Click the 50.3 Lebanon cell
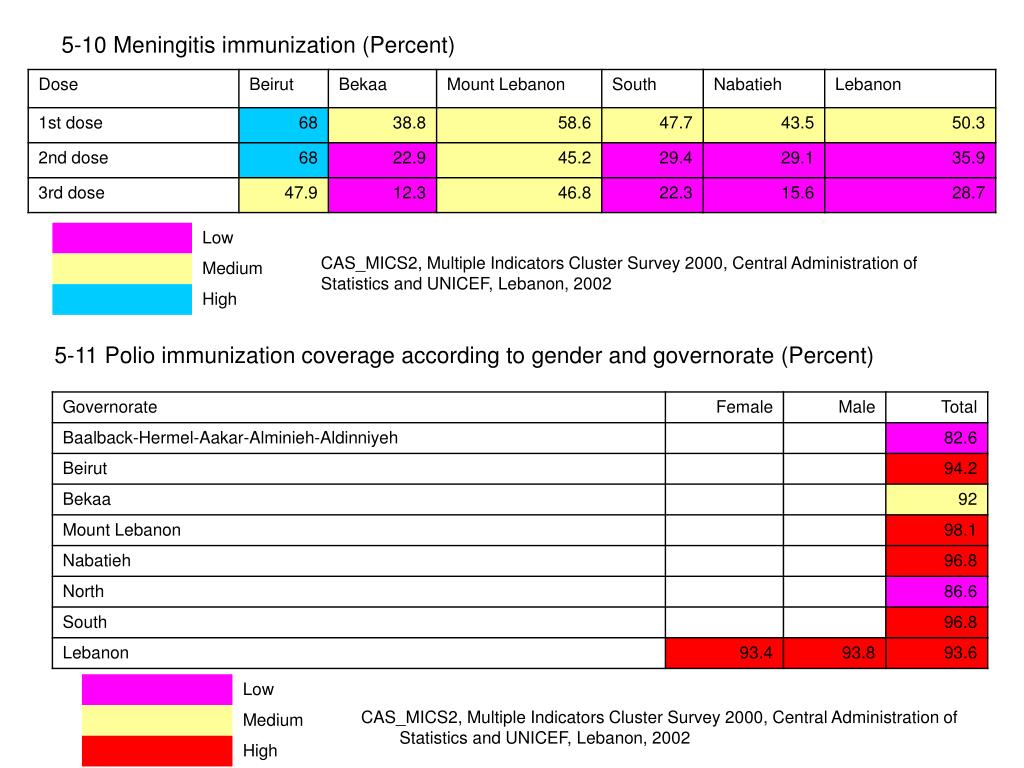Viewport: 1024px width, 768px height. pos(910,125)
